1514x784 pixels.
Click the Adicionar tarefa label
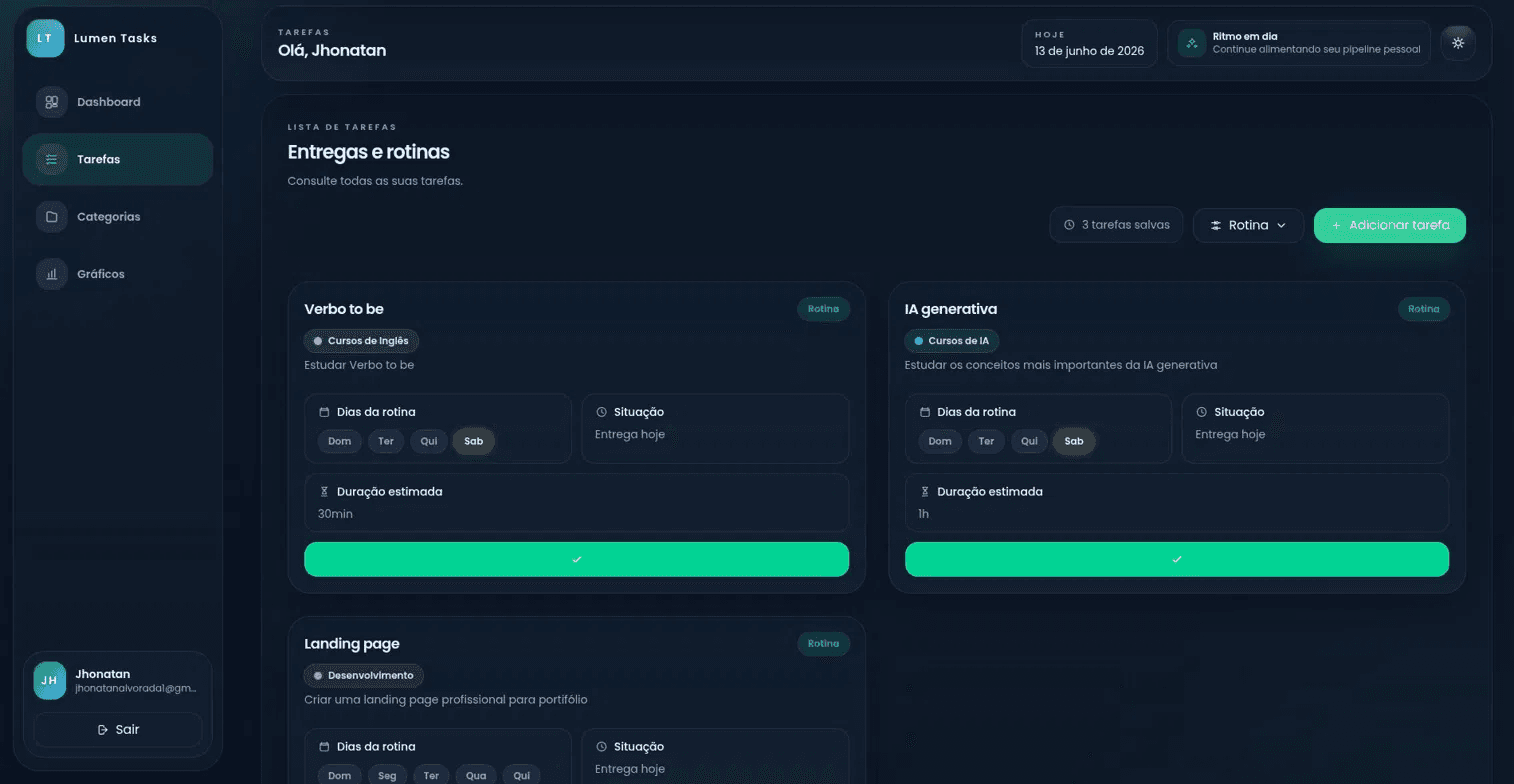(1399, 225)
